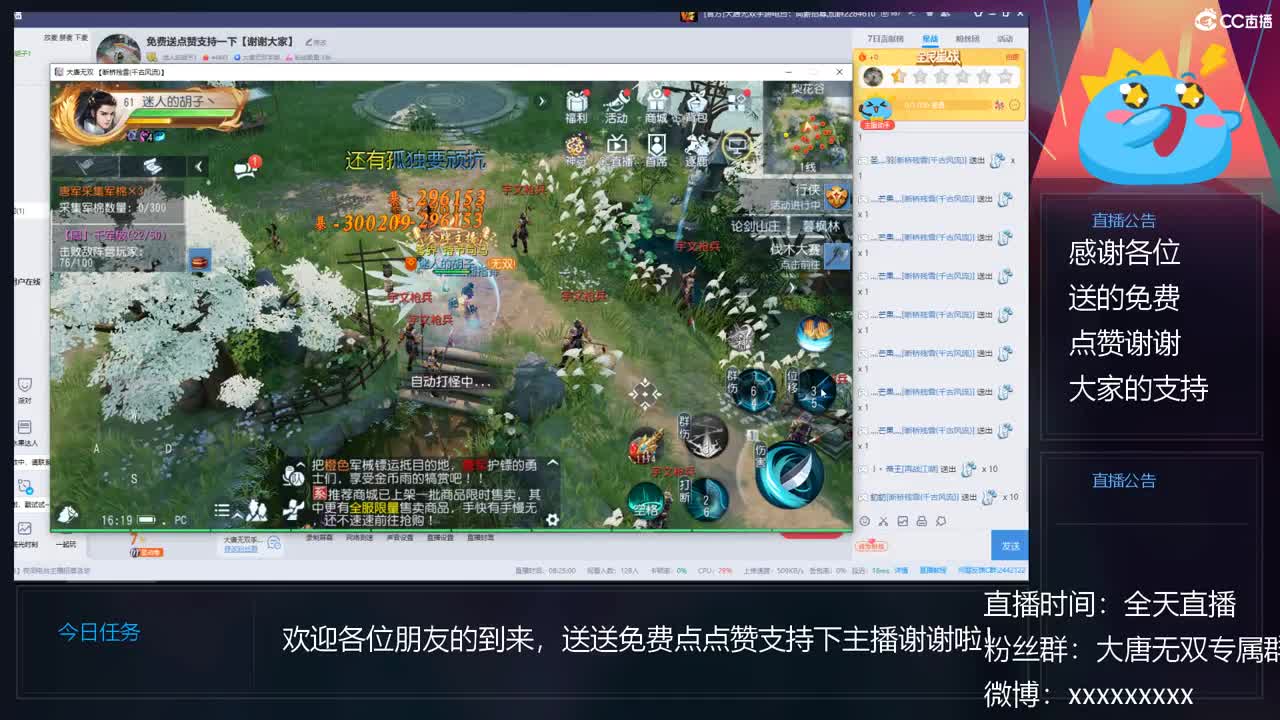Click the 声音设置 bottom toolbar item
The width and height of the screenshot is (1280, 720).
400,538
